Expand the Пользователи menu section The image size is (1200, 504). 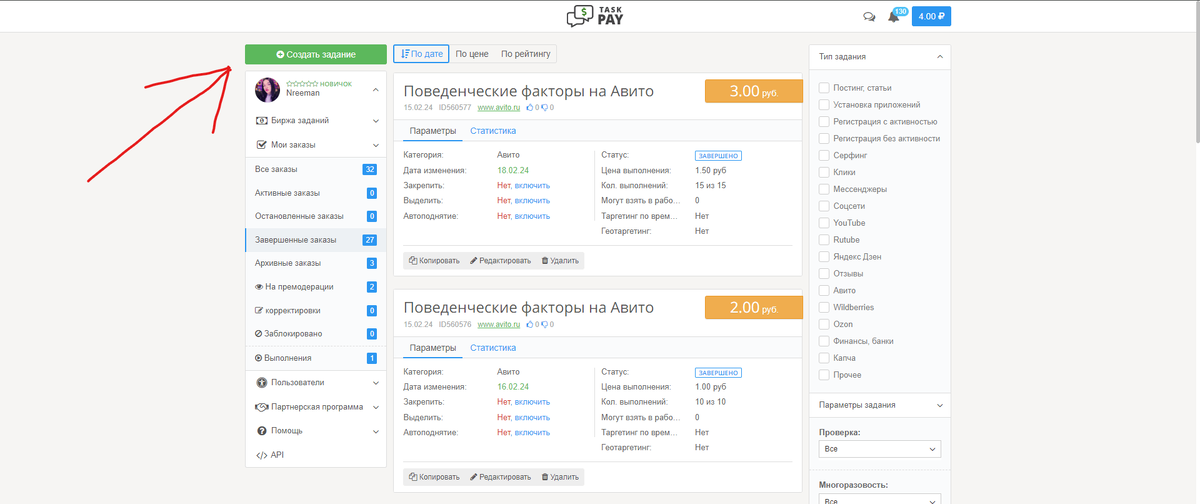pos(376,383)
